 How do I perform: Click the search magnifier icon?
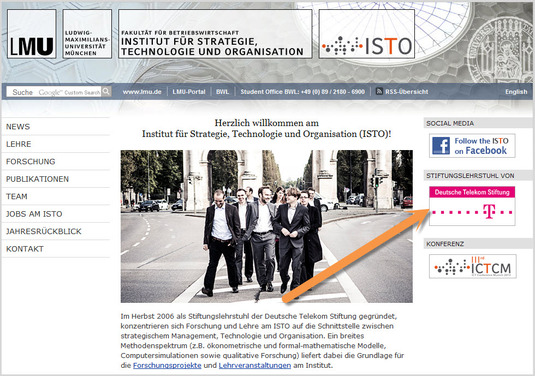[106, 91]
